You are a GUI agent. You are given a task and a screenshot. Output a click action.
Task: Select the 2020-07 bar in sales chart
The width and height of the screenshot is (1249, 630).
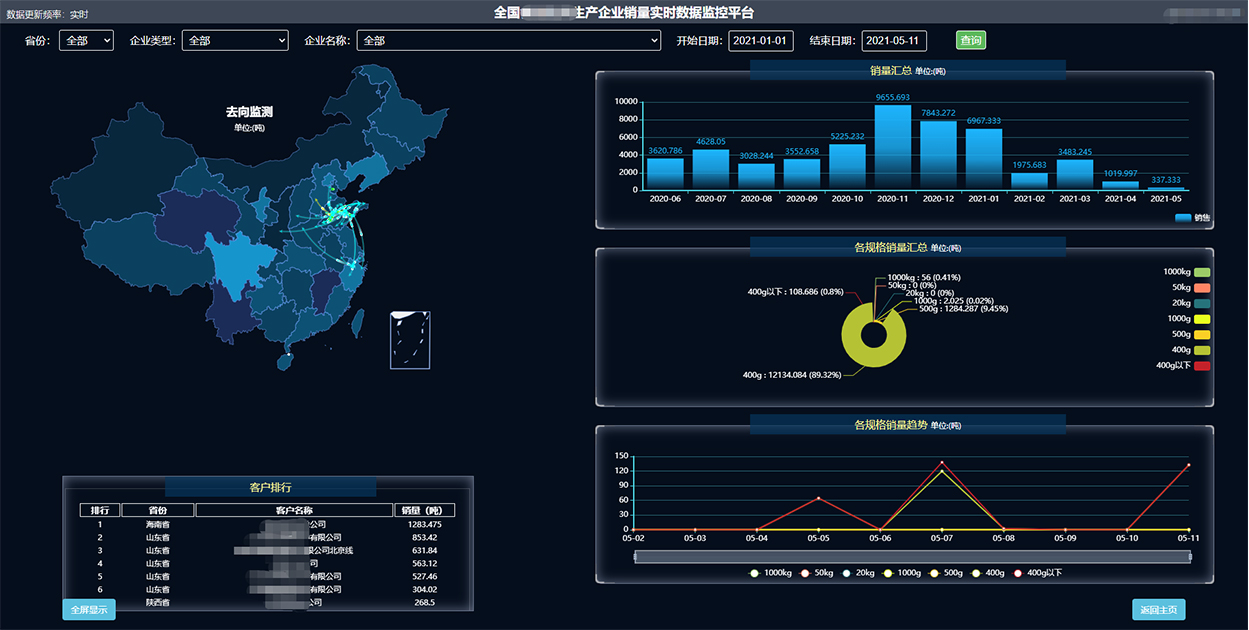click(711, 170)
